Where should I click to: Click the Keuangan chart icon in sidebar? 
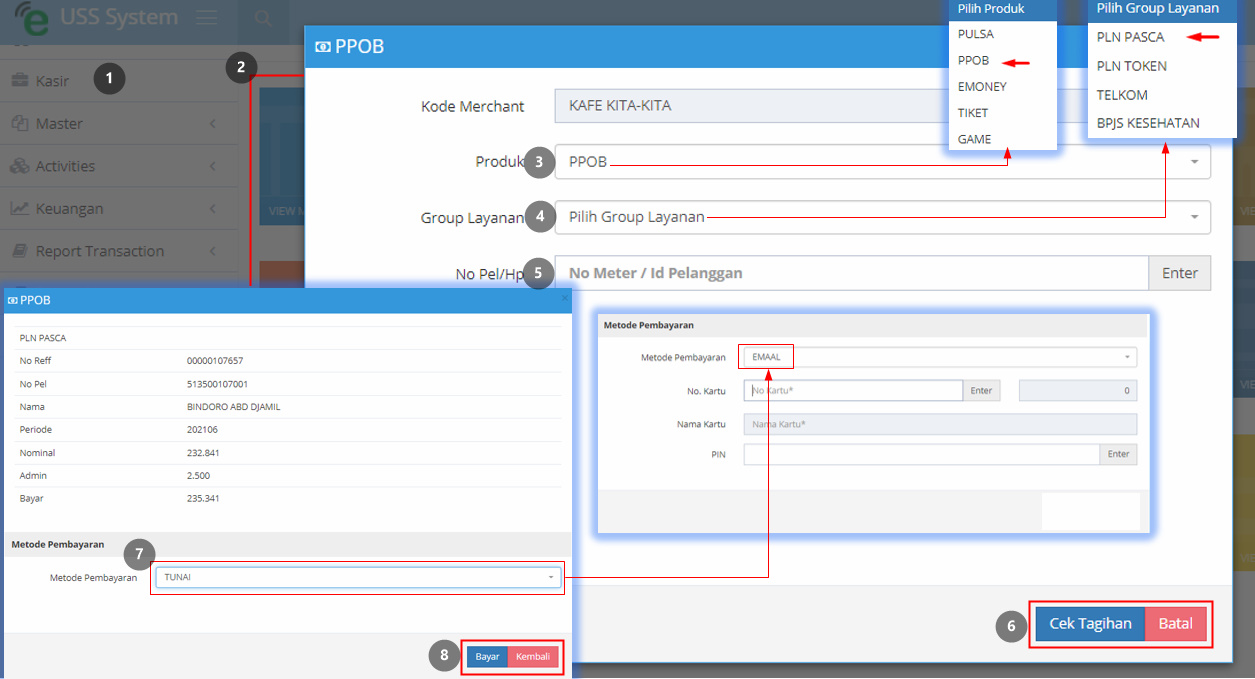coord(19,208)
